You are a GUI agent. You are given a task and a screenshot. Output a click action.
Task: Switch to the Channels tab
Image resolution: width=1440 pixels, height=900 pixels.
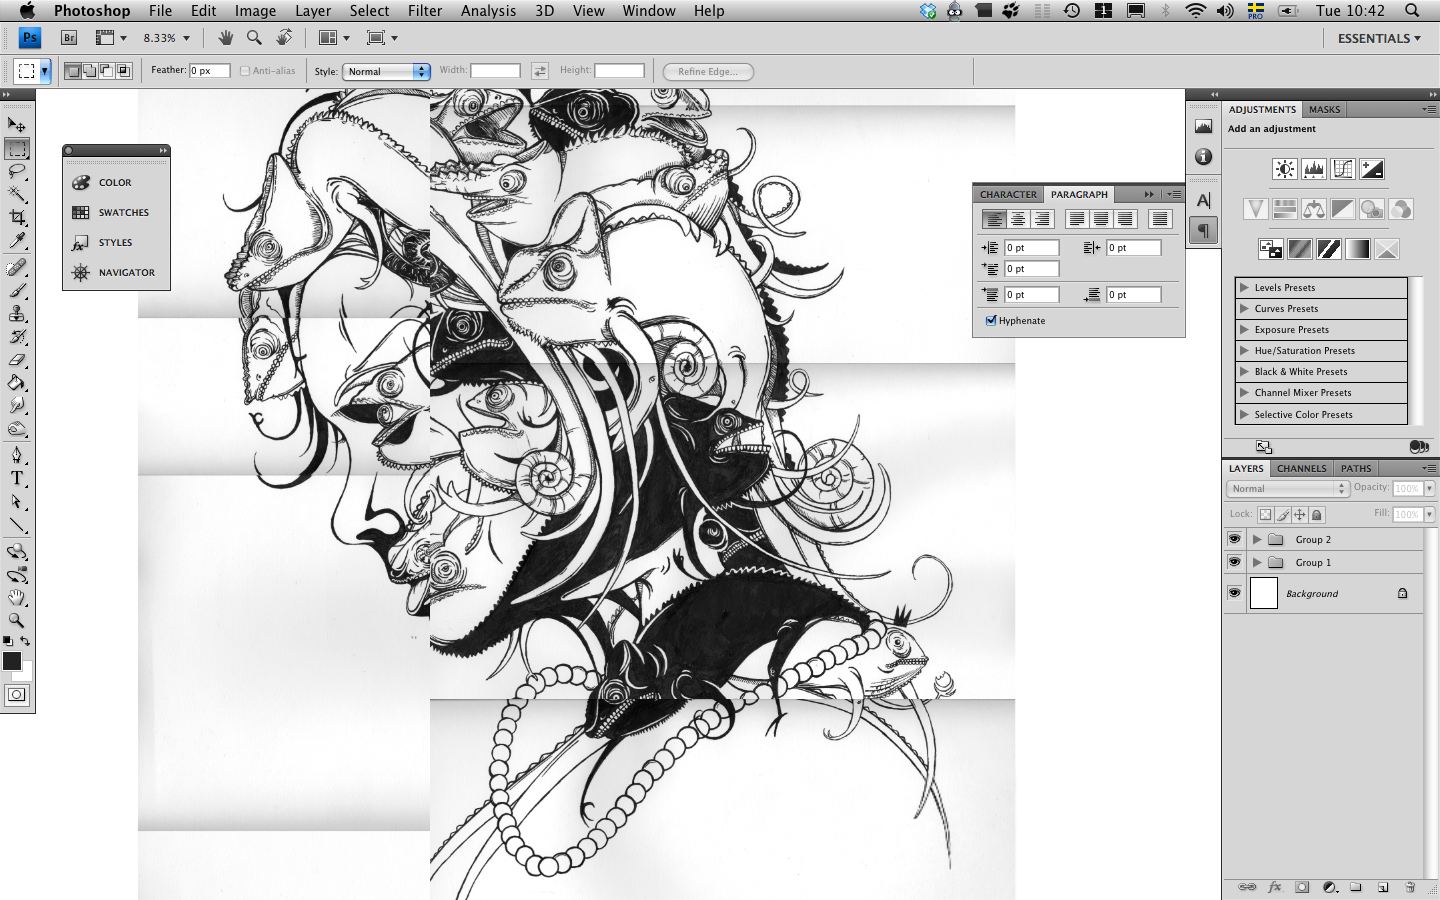(1301, 468)
